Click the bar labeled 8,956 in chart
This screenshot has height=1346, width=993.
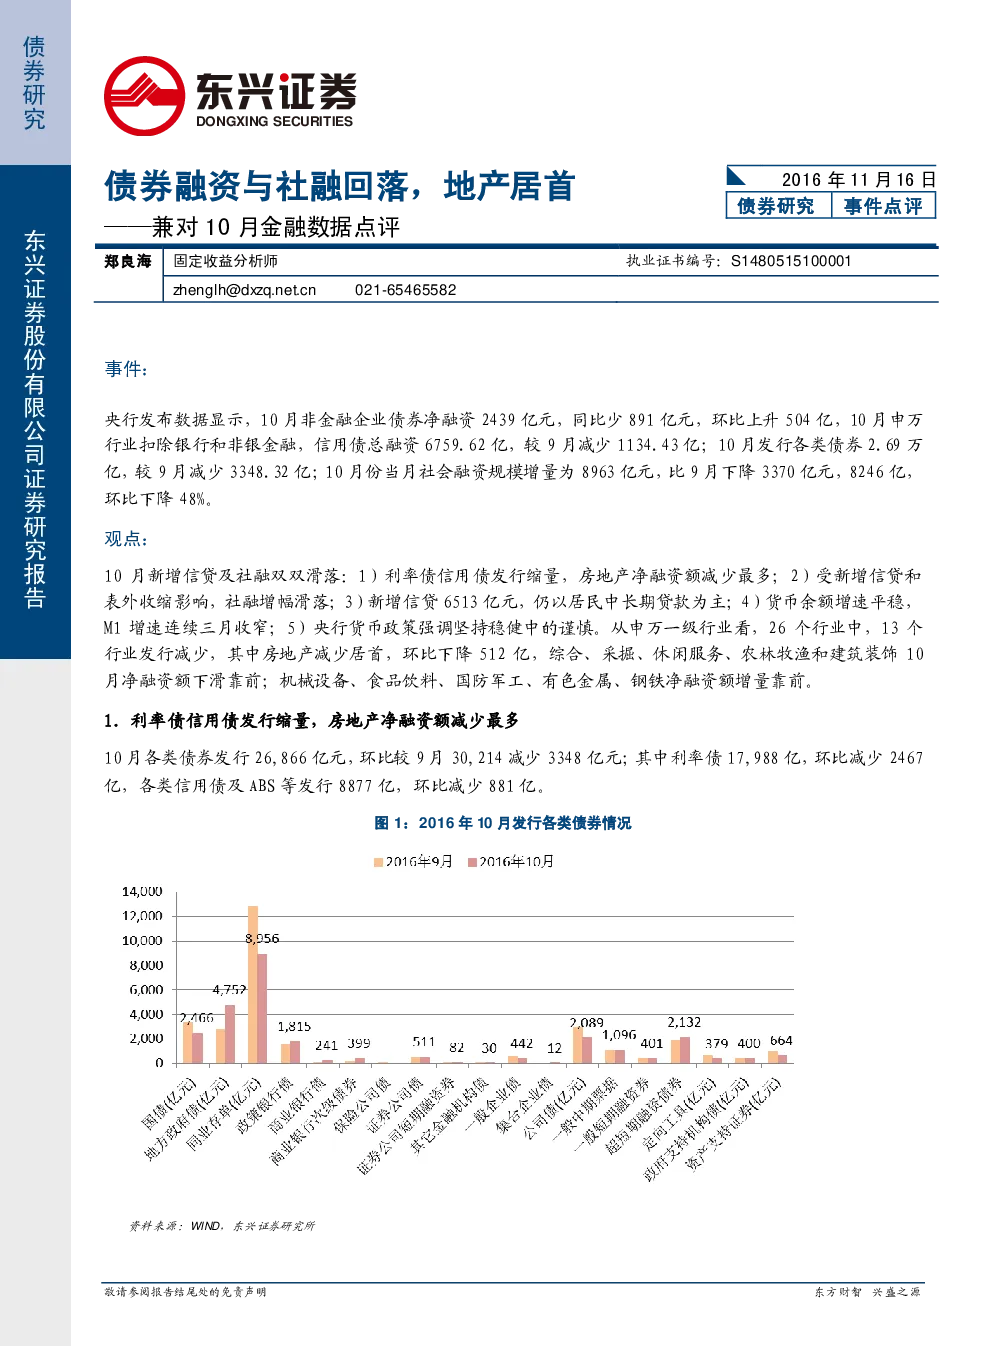click(262, 1008)
